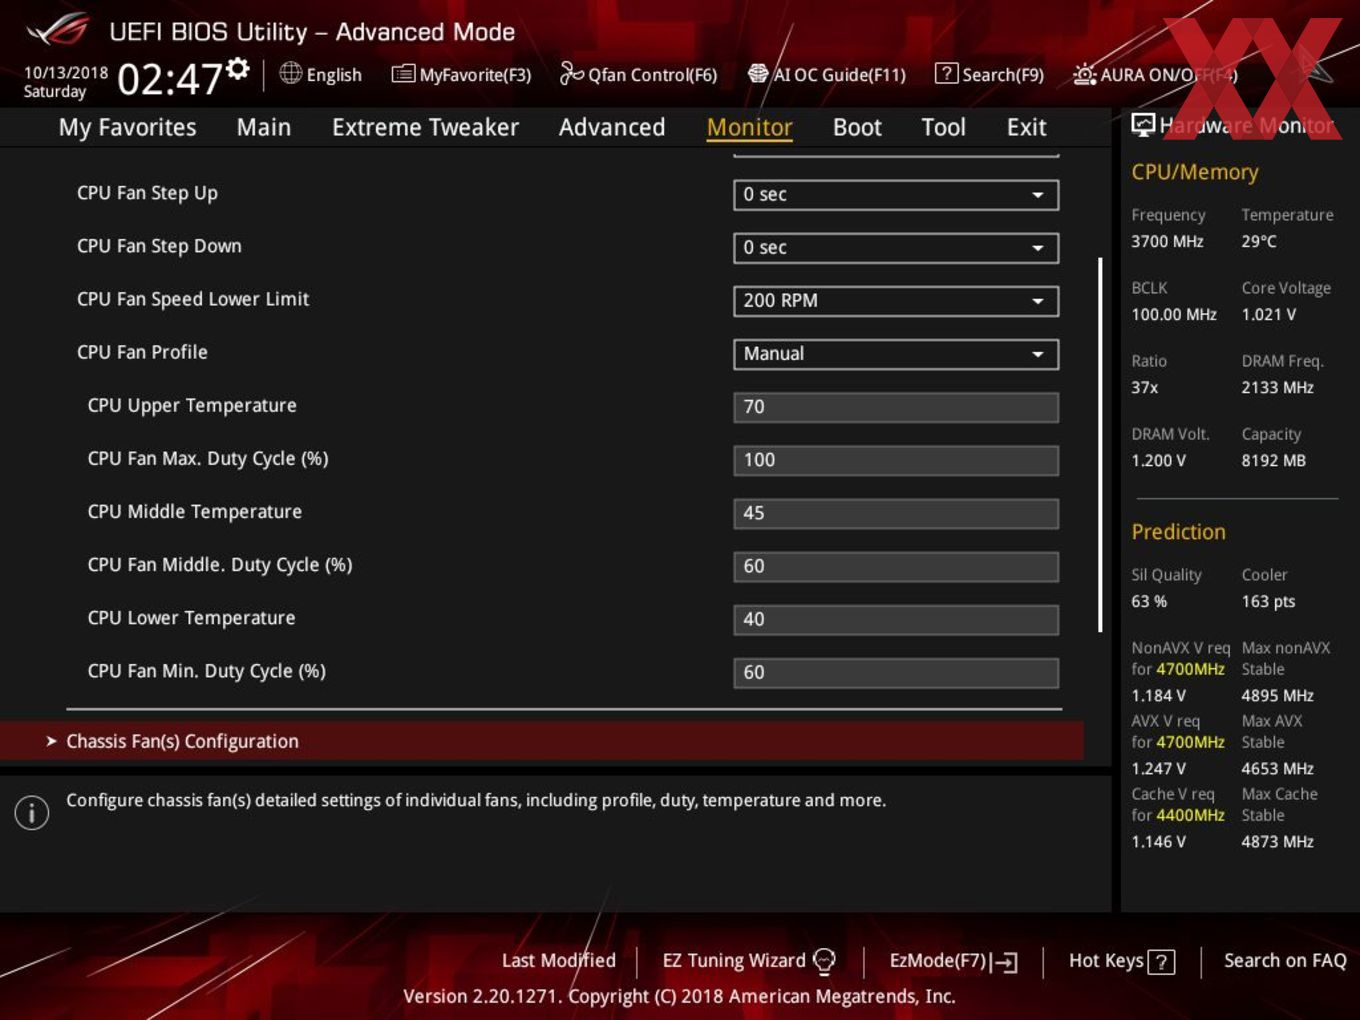Click the 8192 MB capacity value
Image resolution: width=1360 pixels, height=1020 pixels.
tap(1273, 460)
